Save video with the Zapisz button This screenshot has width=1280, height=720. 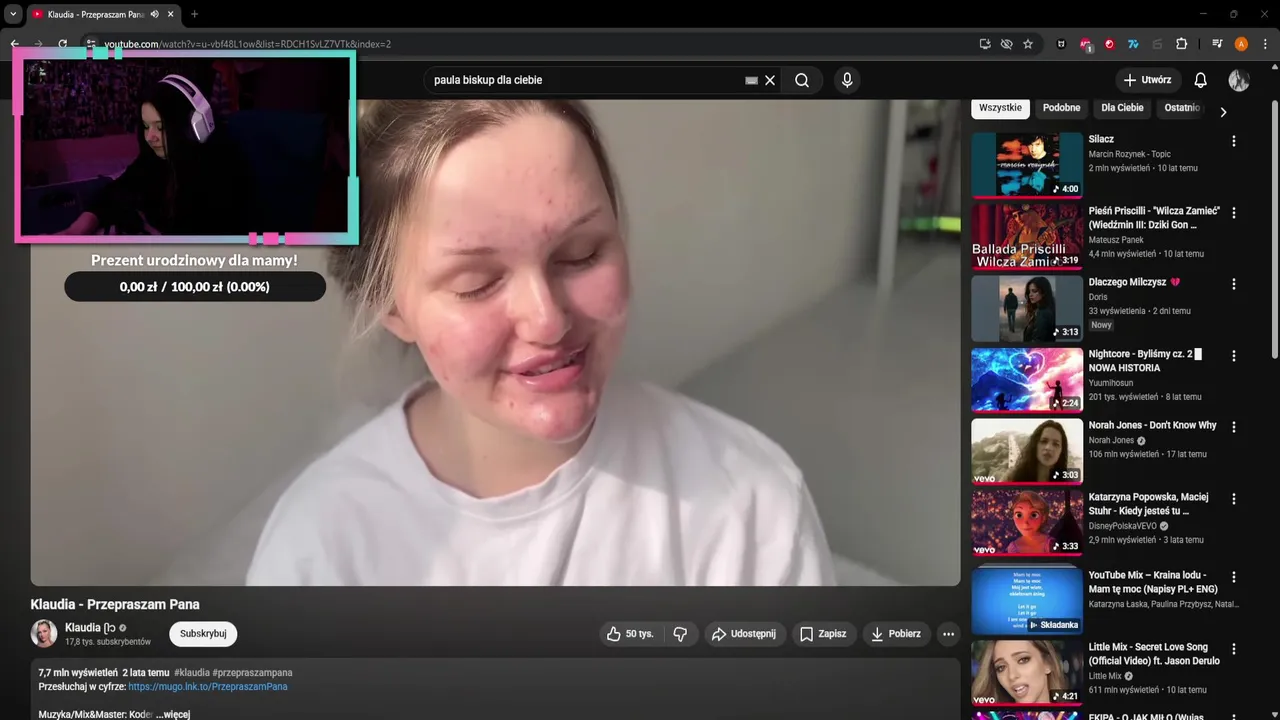pos(823,633)
